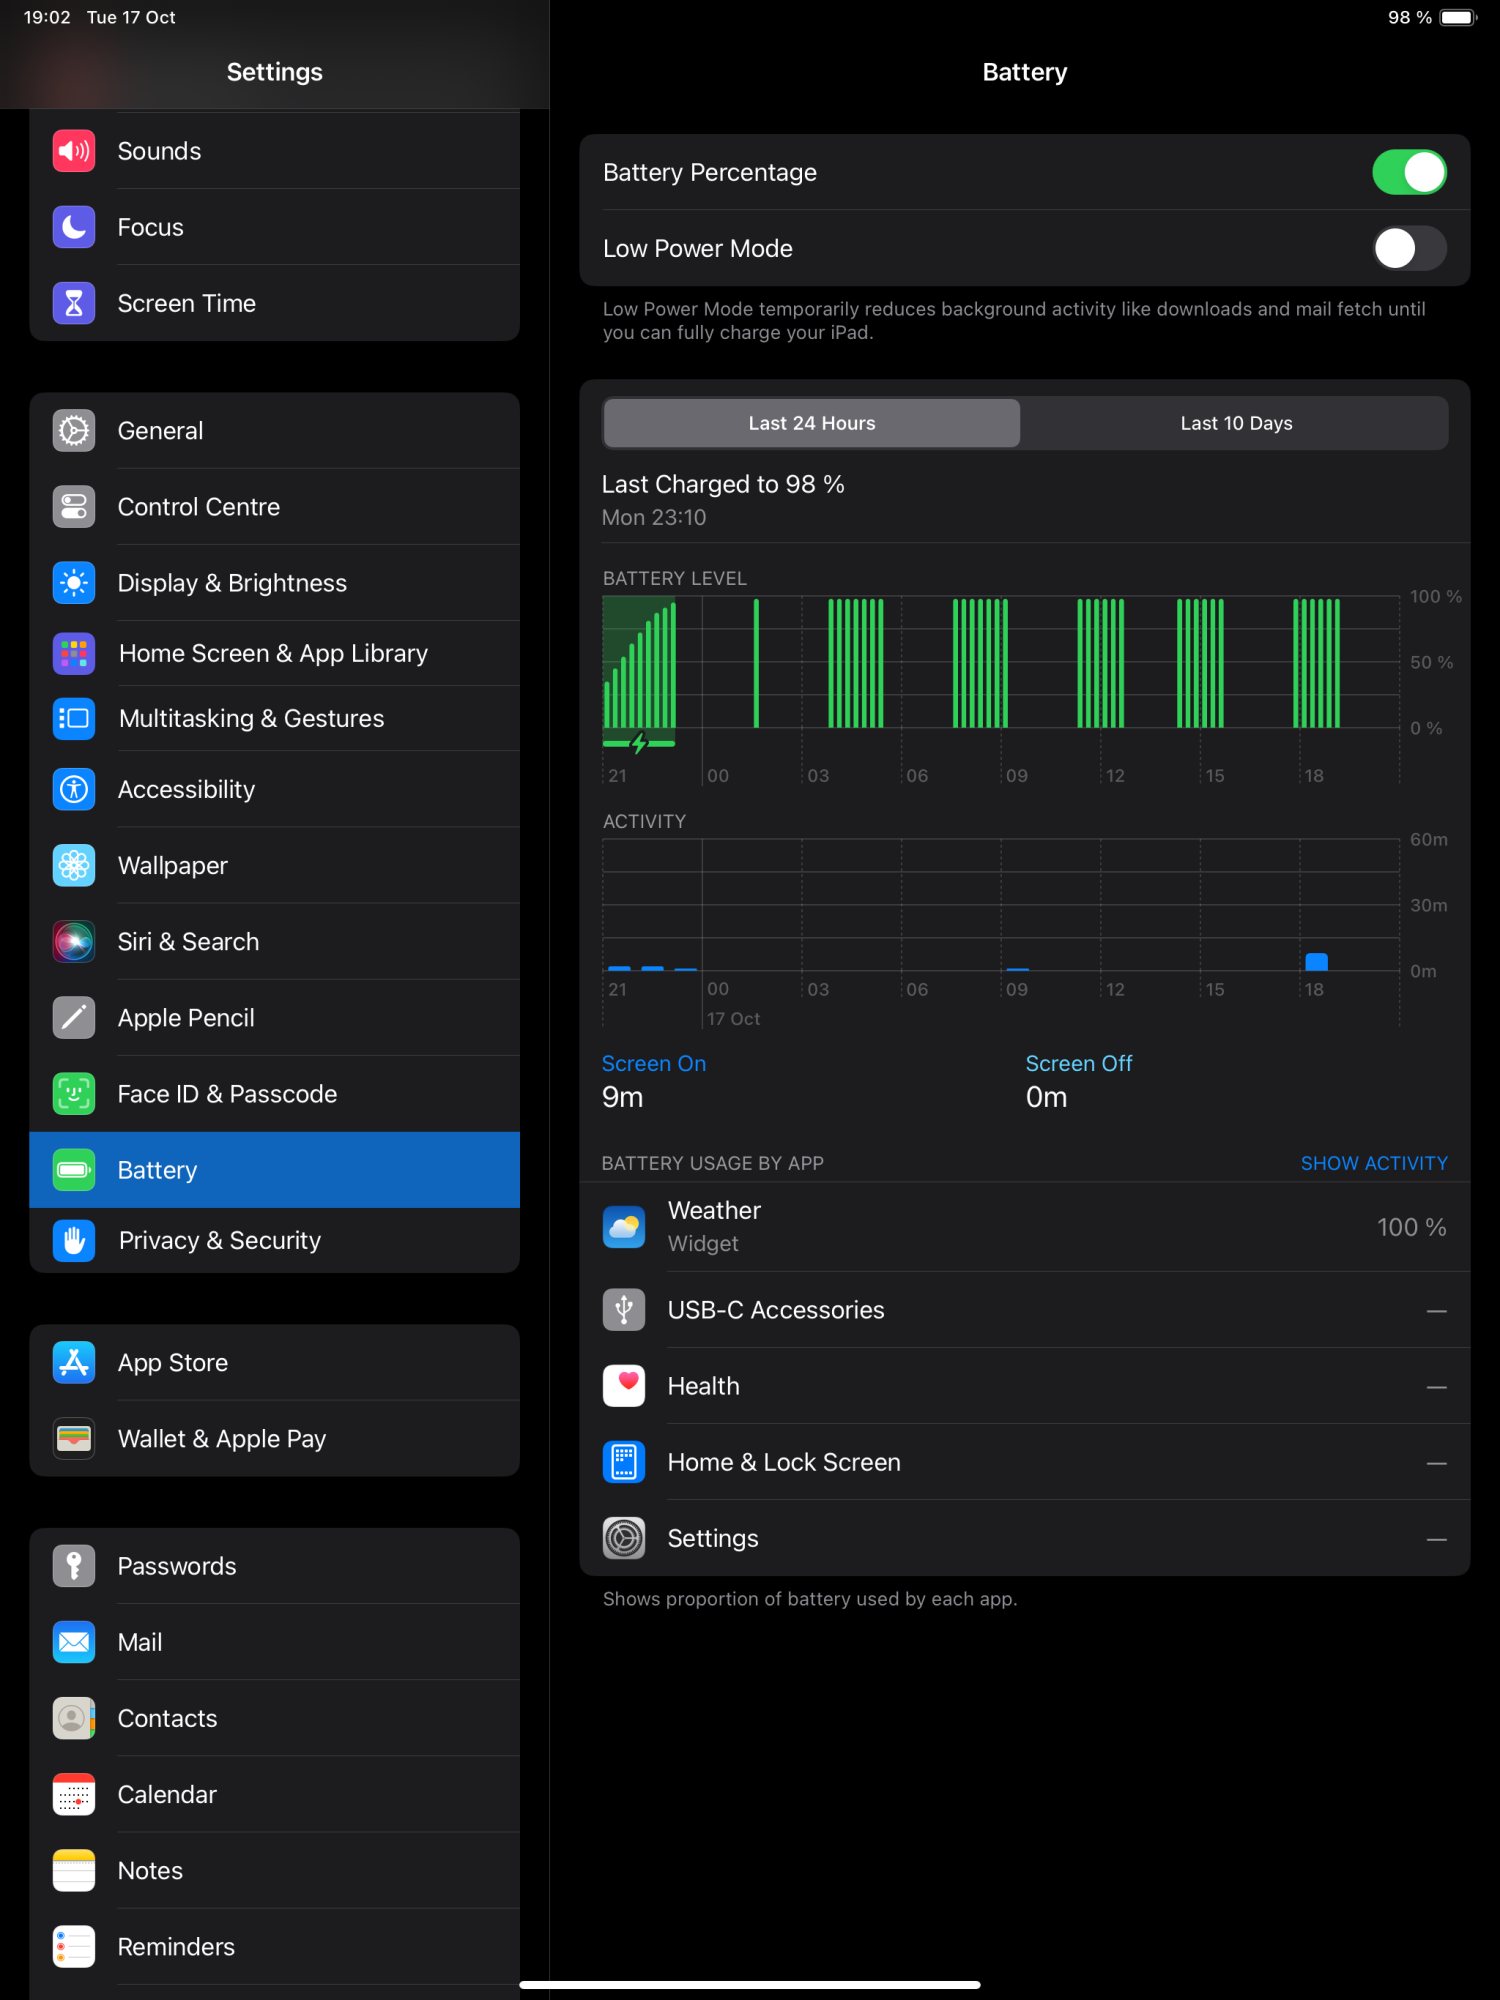Tap the Health usage row

pyautogui.click(x=1025, y=1386)
